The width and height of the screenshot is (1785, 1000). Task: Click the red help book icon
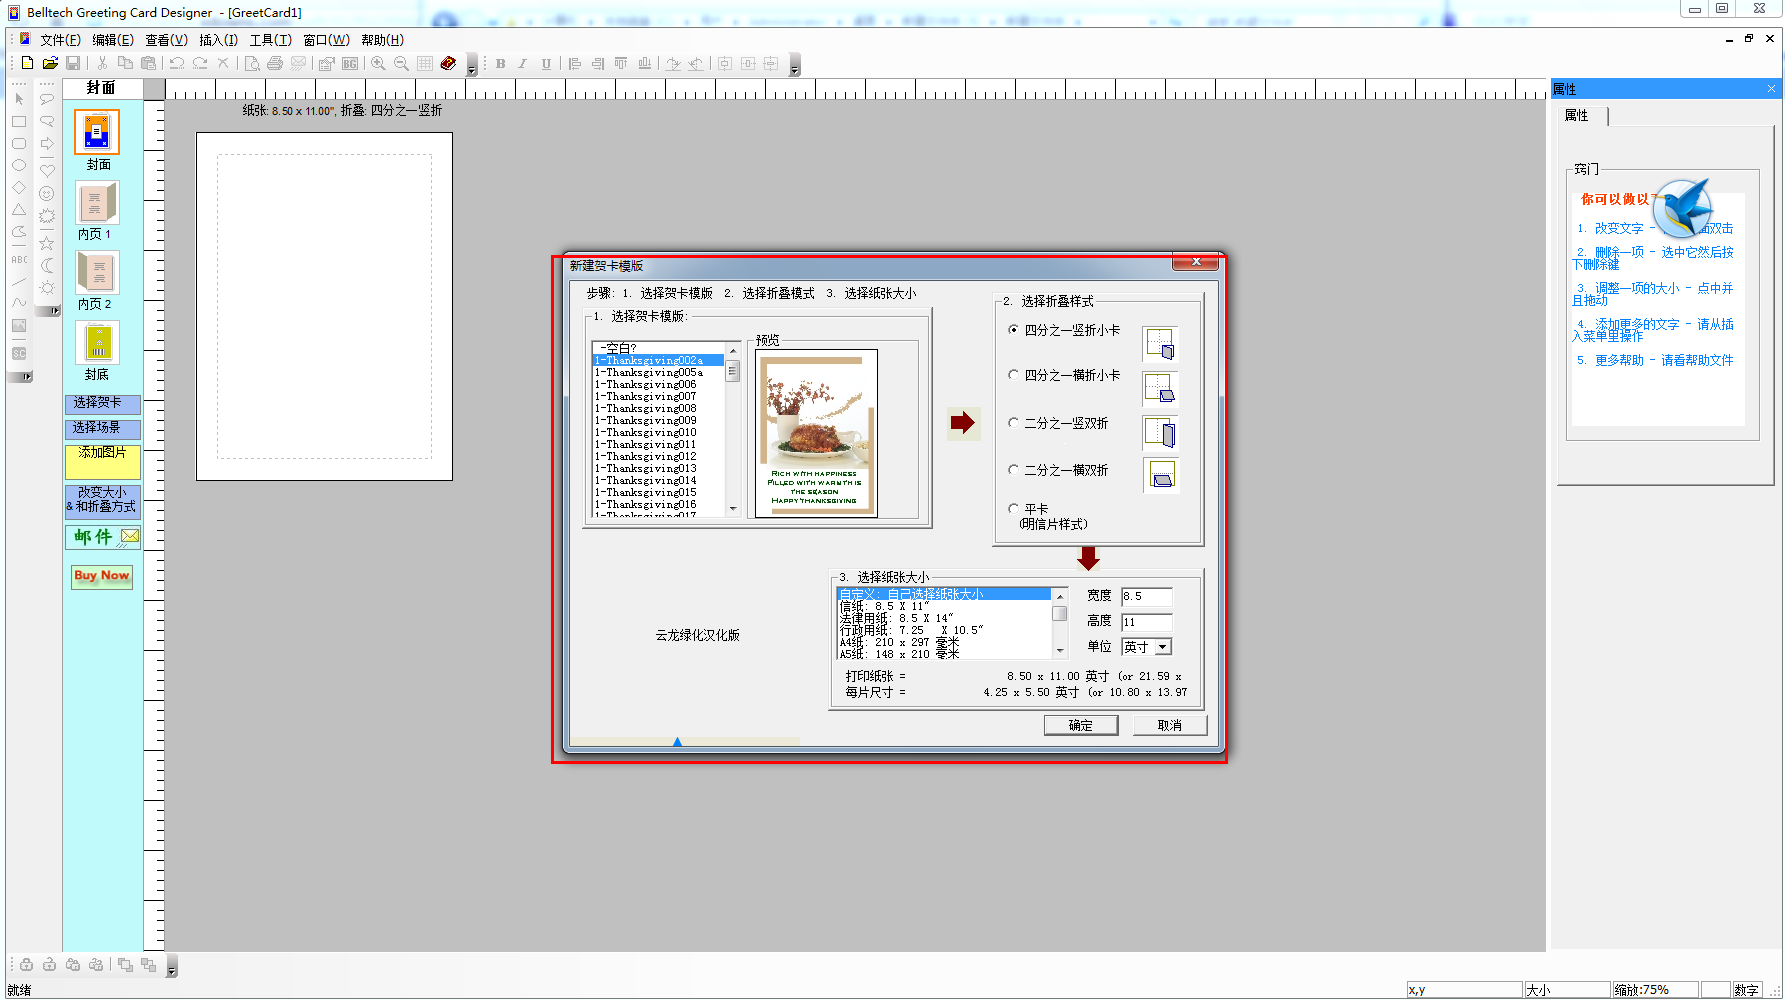448,63
